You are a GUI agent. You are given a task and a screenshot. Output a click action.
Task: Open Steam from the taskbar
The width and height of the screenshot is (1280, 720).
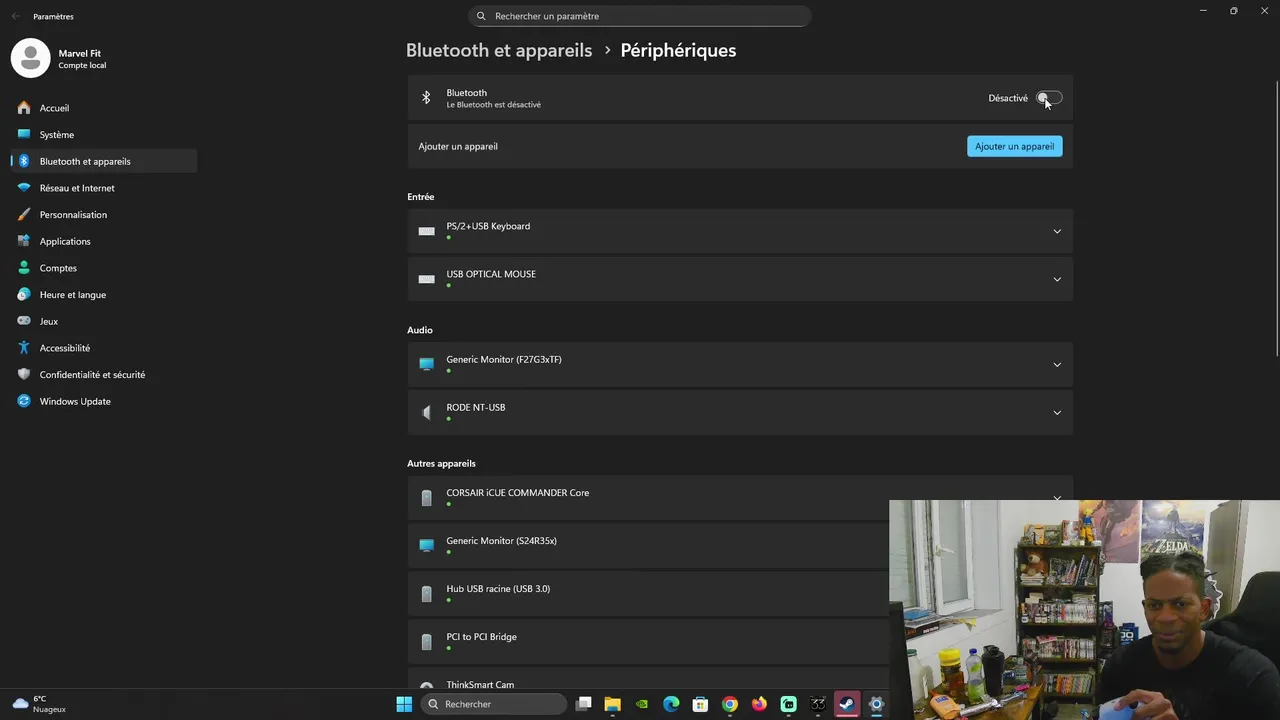pyautogui.click(x=847, y=704)
